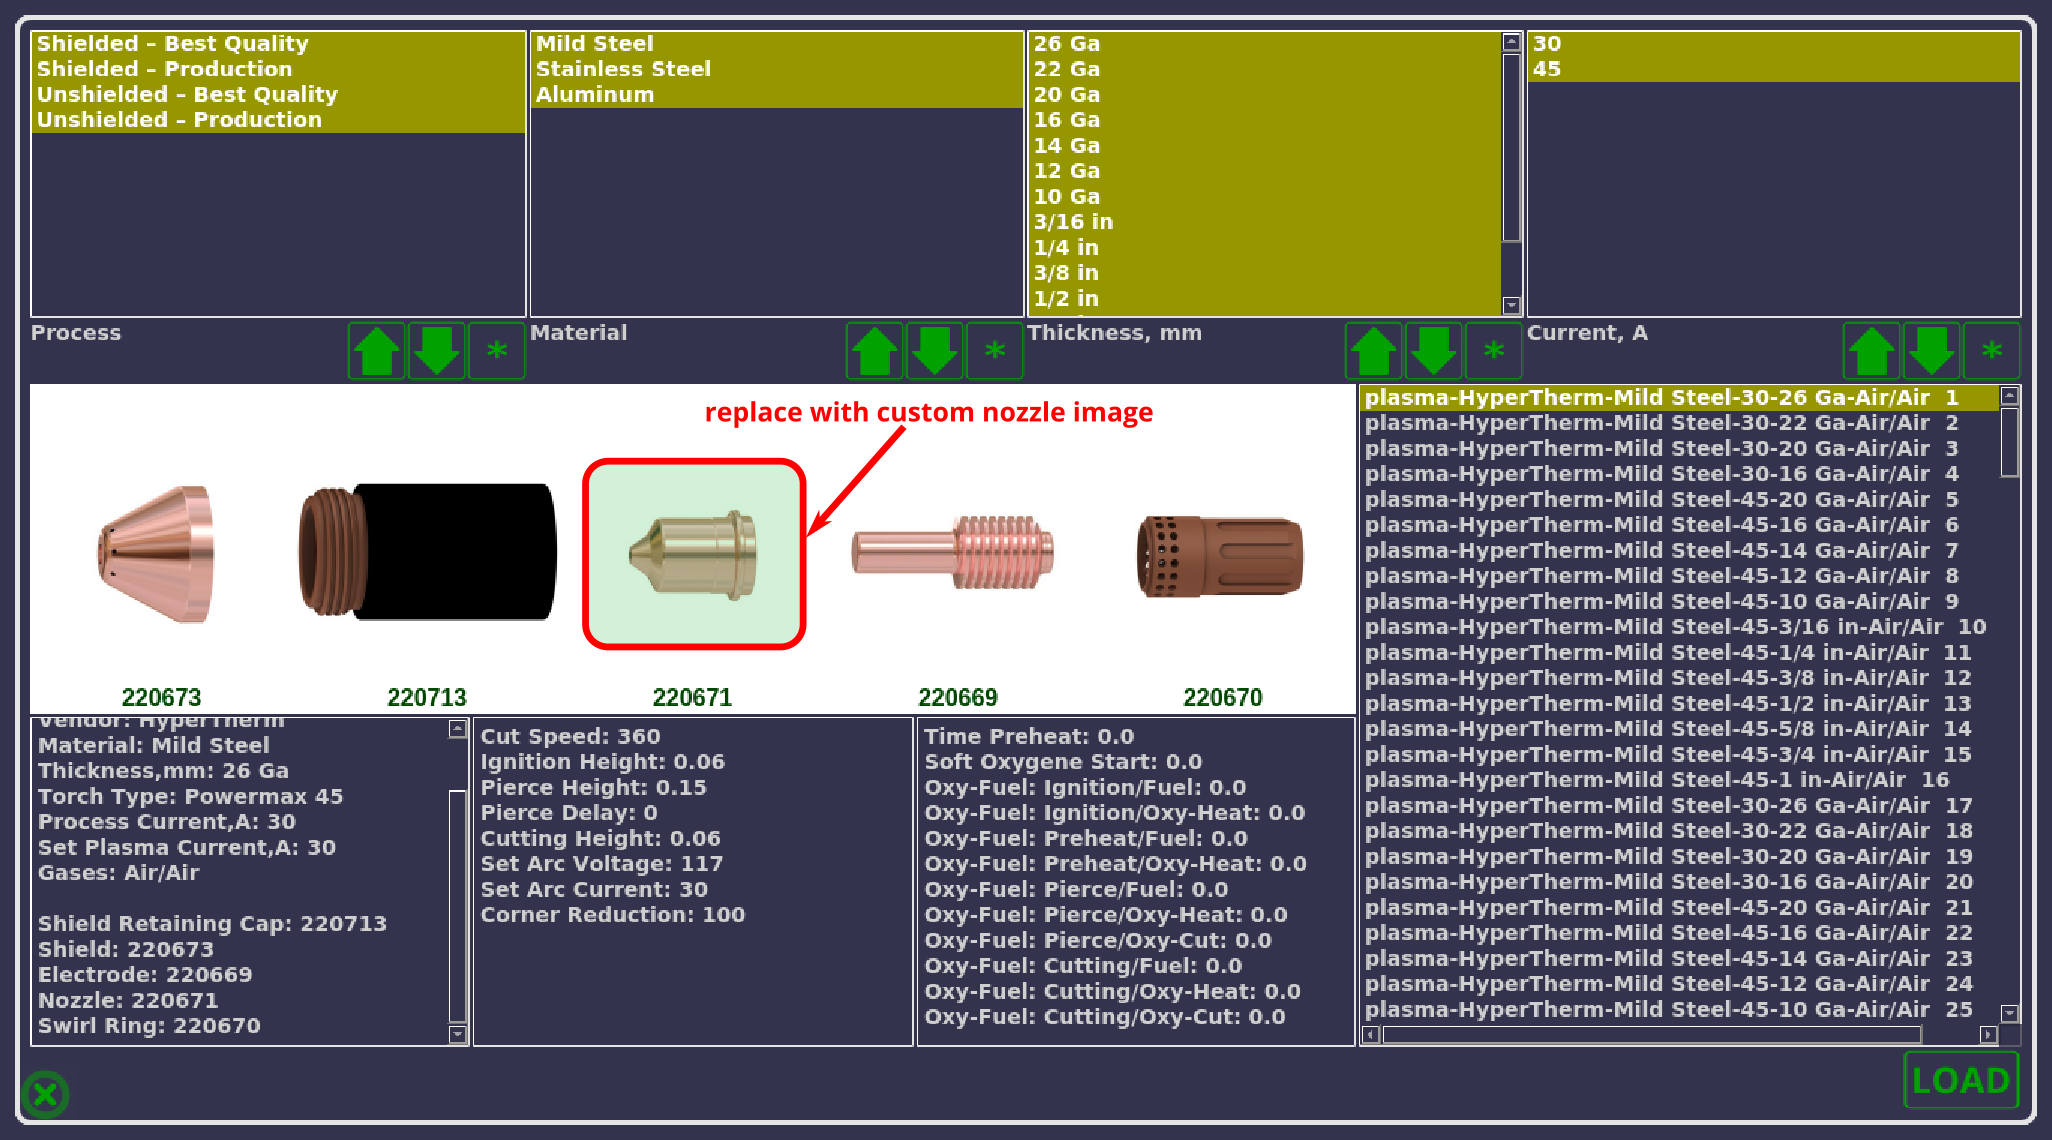Click the Process list up arrow

point(376,351)
